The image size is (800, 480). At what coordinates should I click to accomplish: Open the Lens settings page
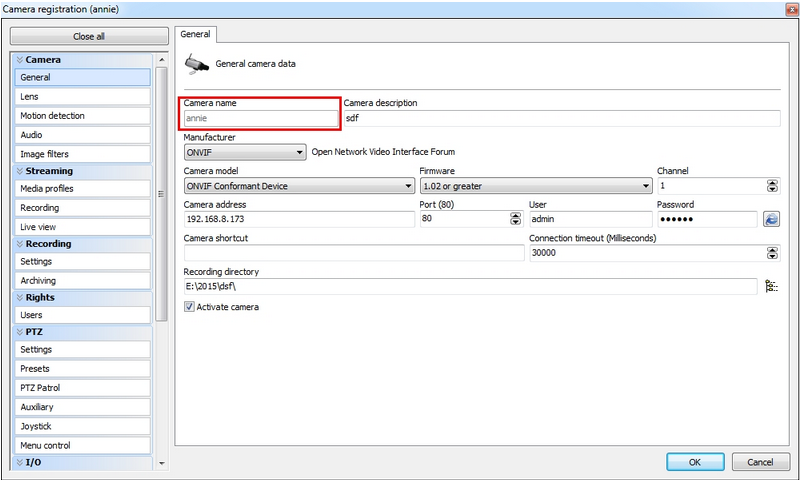[x=83, y=96]
